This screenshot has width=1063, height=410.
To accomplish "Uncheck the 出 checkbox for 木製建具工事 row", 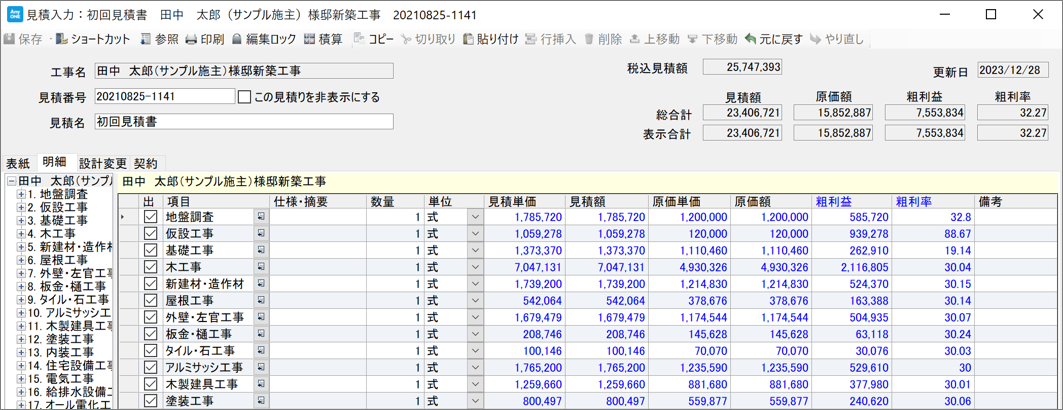I will click(x=151, y=385).
